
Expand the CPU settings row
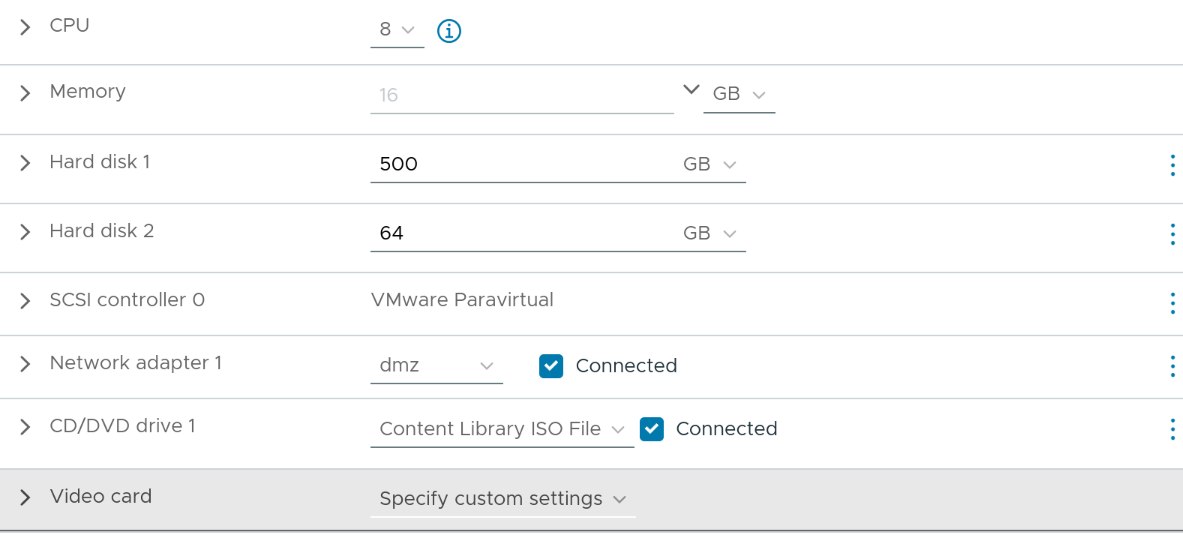click(25, 27)
